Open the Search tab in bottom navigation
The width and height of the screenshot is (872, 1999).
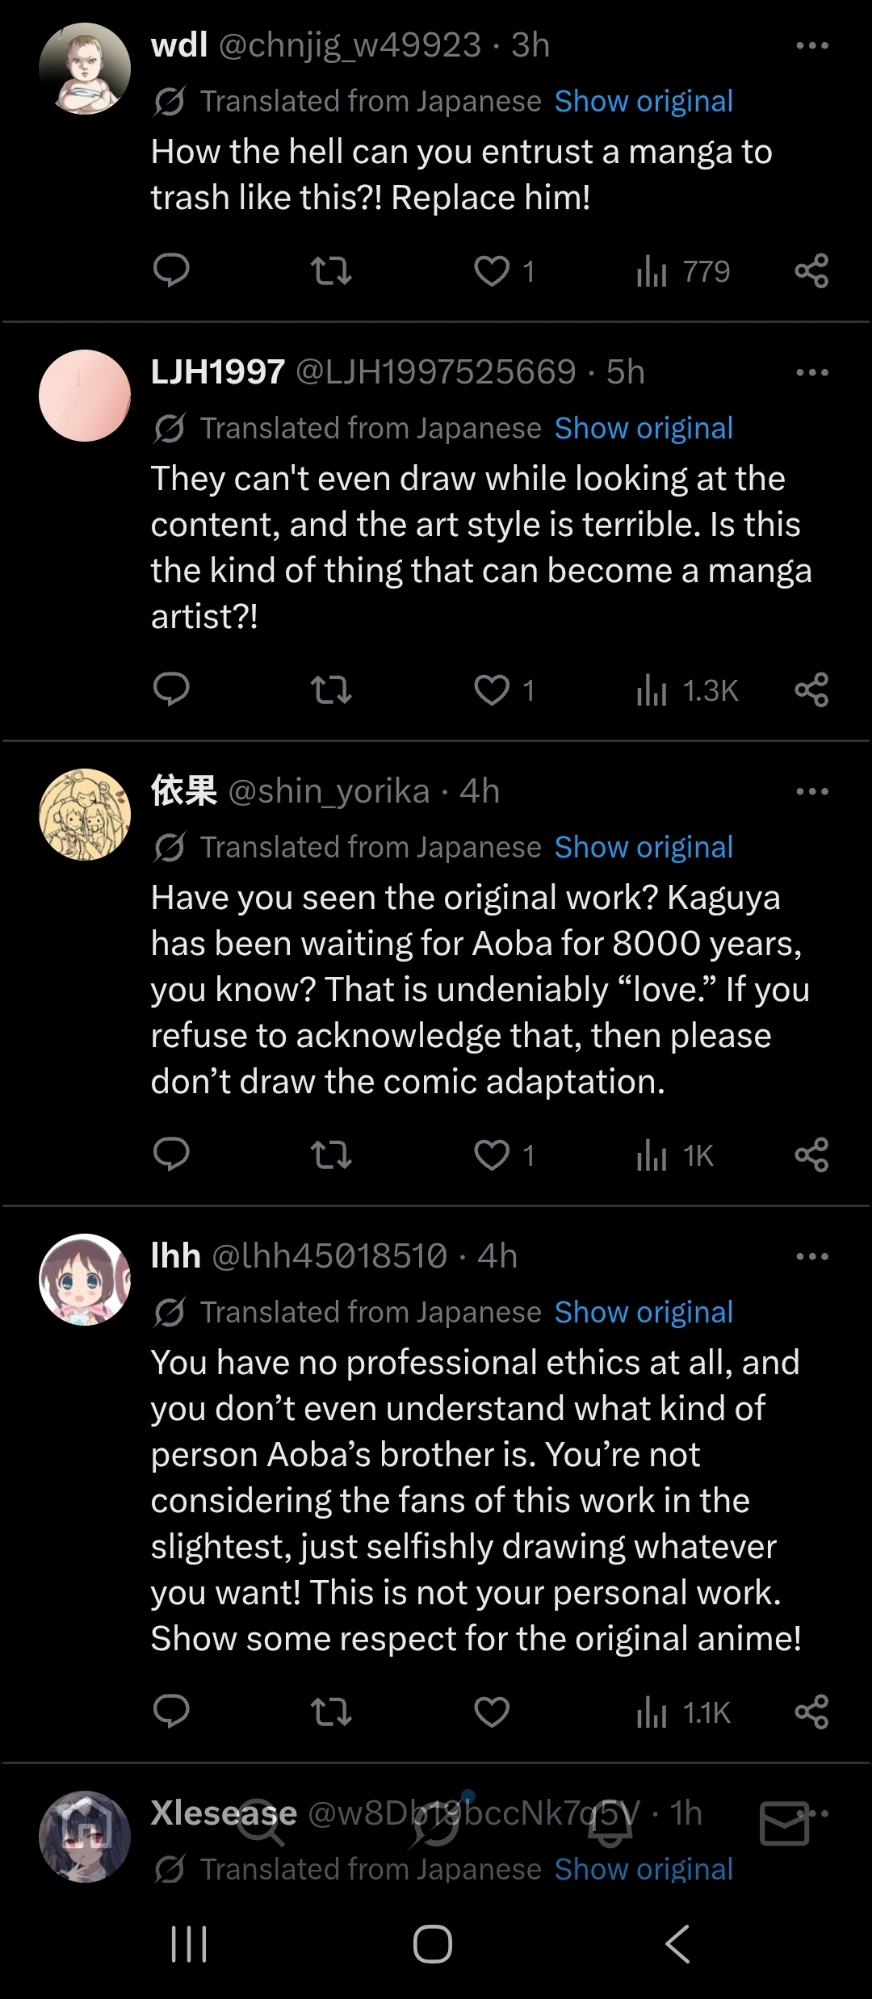[x=259, y=1824]
